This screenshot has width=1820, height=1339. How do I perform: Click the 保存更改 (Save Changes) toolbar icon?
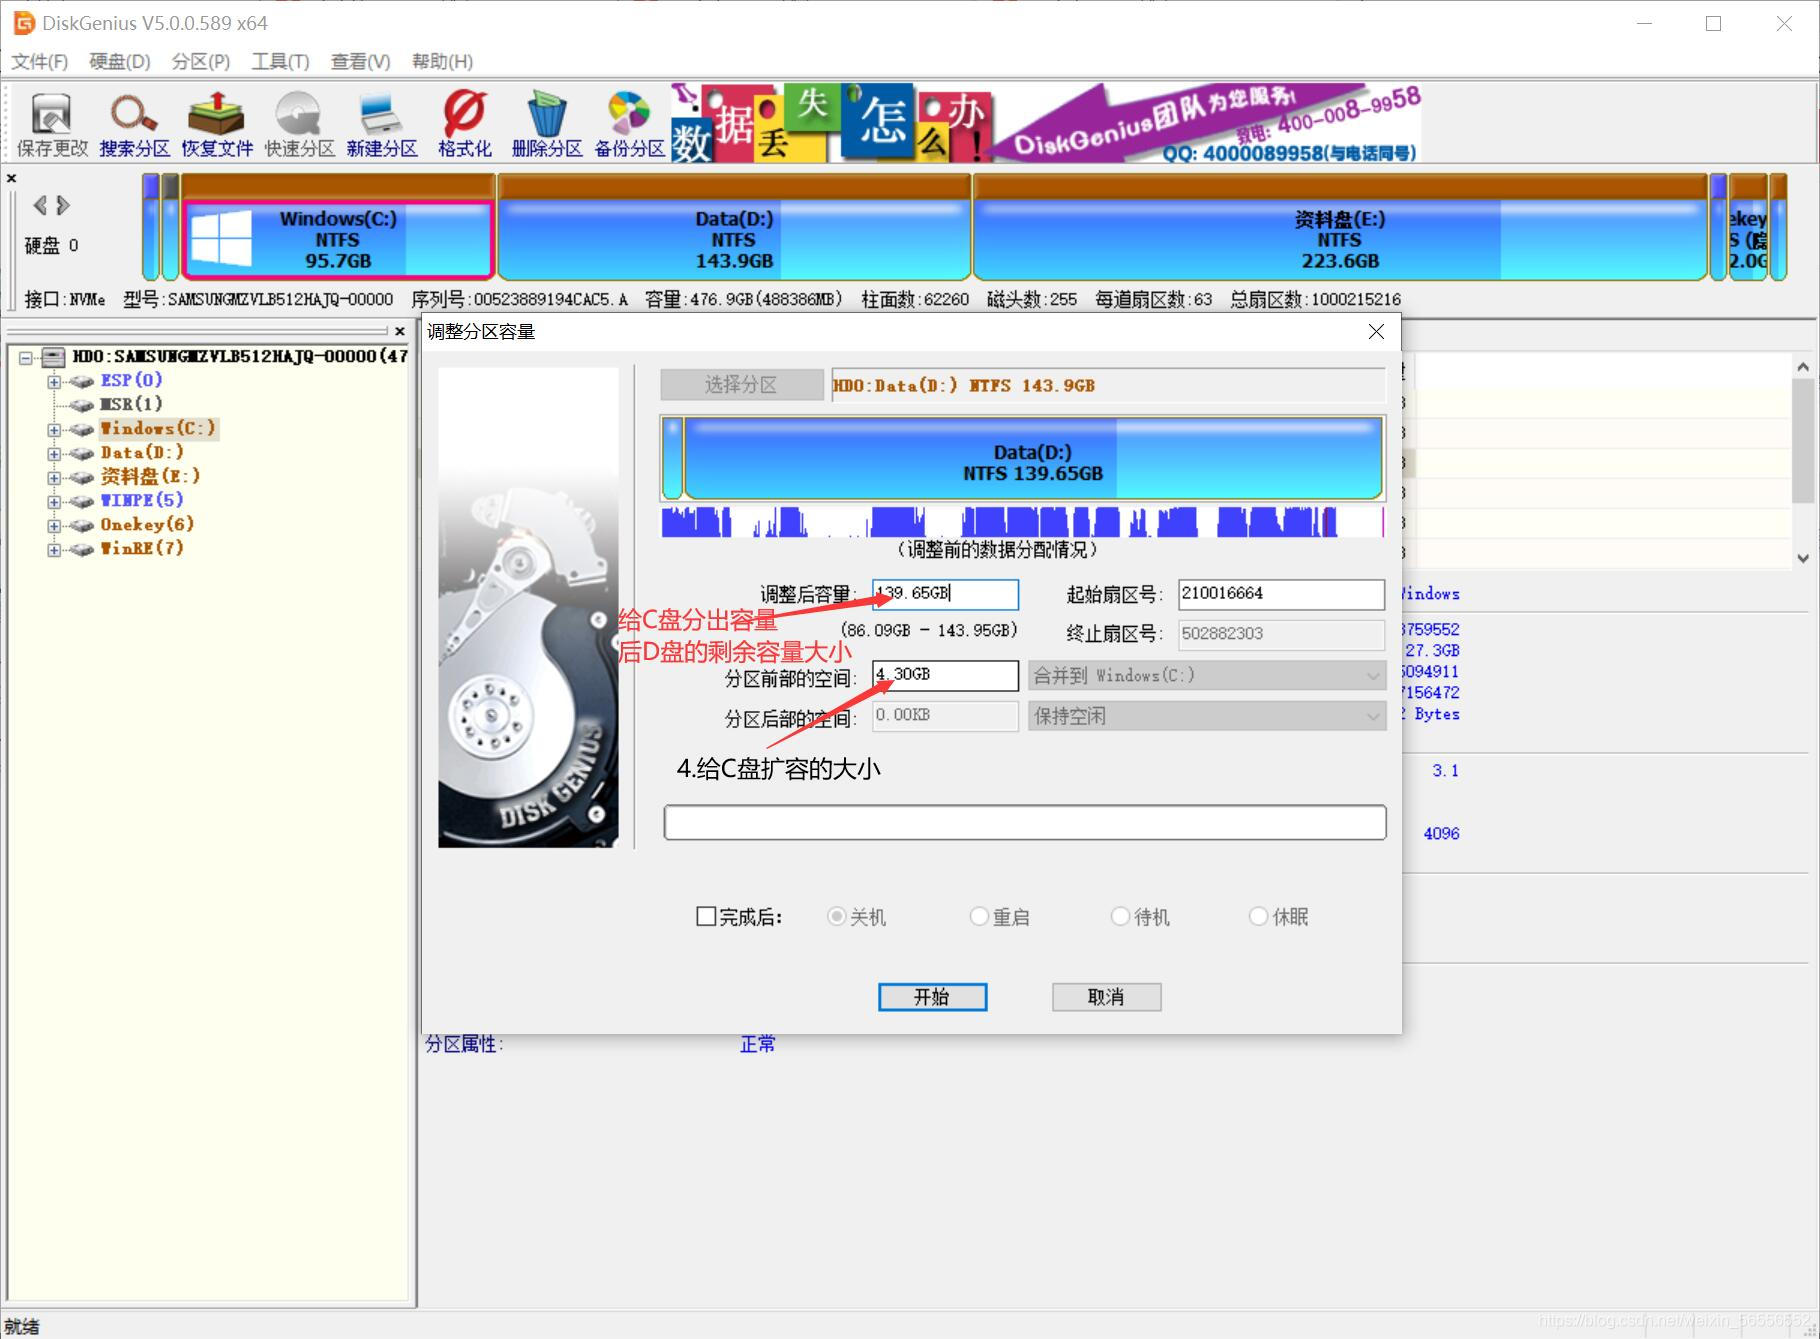(x=48, y=122)
